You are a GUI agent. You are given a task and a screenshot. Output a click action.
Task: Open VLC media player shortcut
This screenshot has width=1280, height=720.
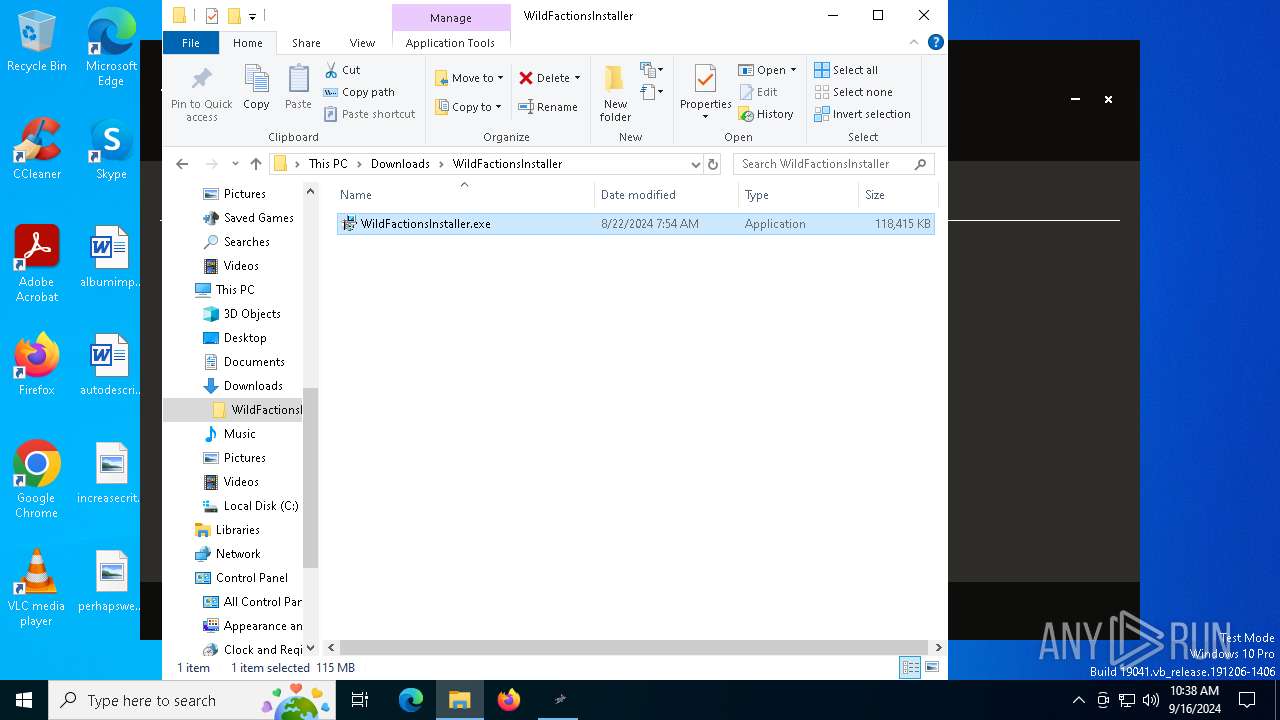pyautogui.click(x=36, y=589)
